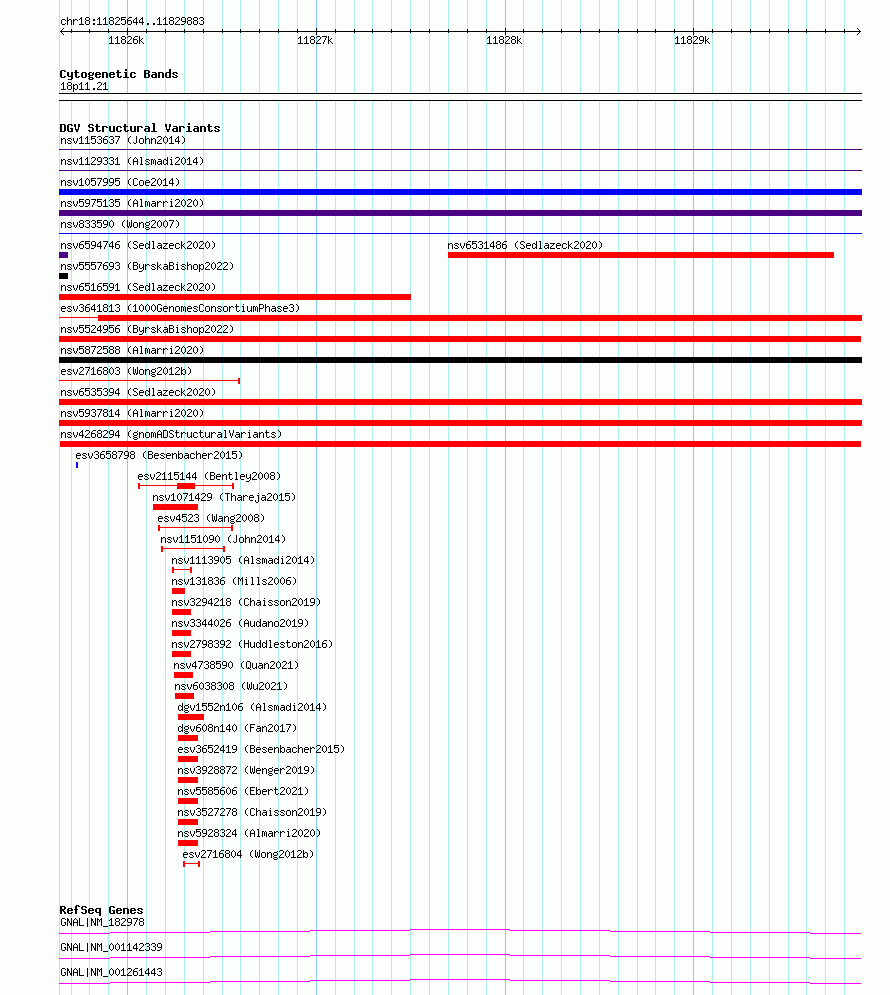890x995 pixels.
Task: Click the blue bar of nsv1057995 (Coe2014)
Action: 461,192
